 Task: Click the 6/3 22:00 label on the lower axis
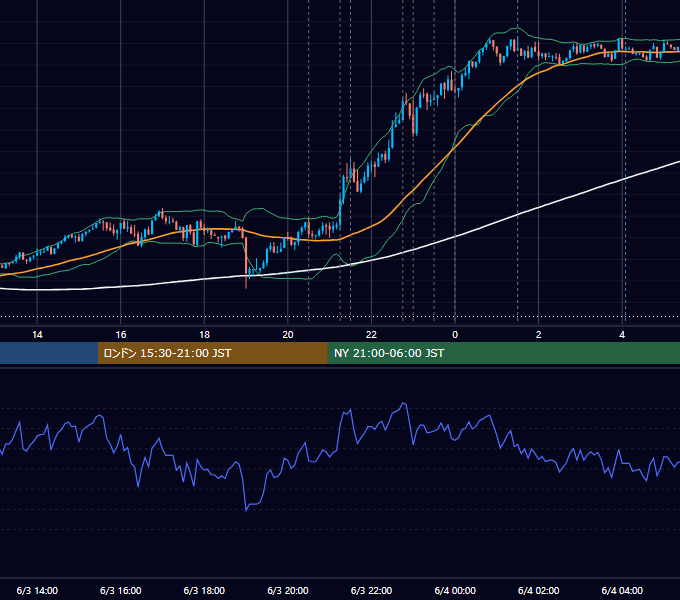pyautogui.click(x=371, y=590)
